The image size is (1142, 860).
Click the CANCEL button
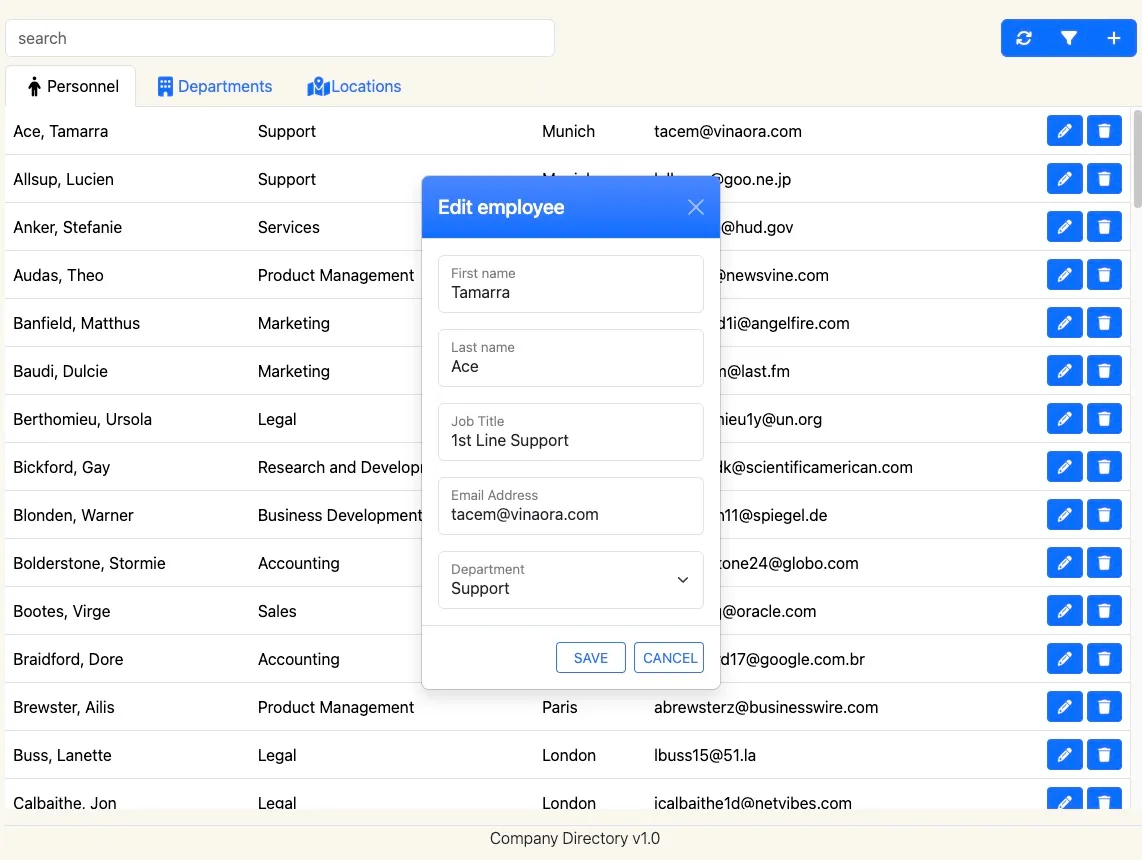coord(669,658)
